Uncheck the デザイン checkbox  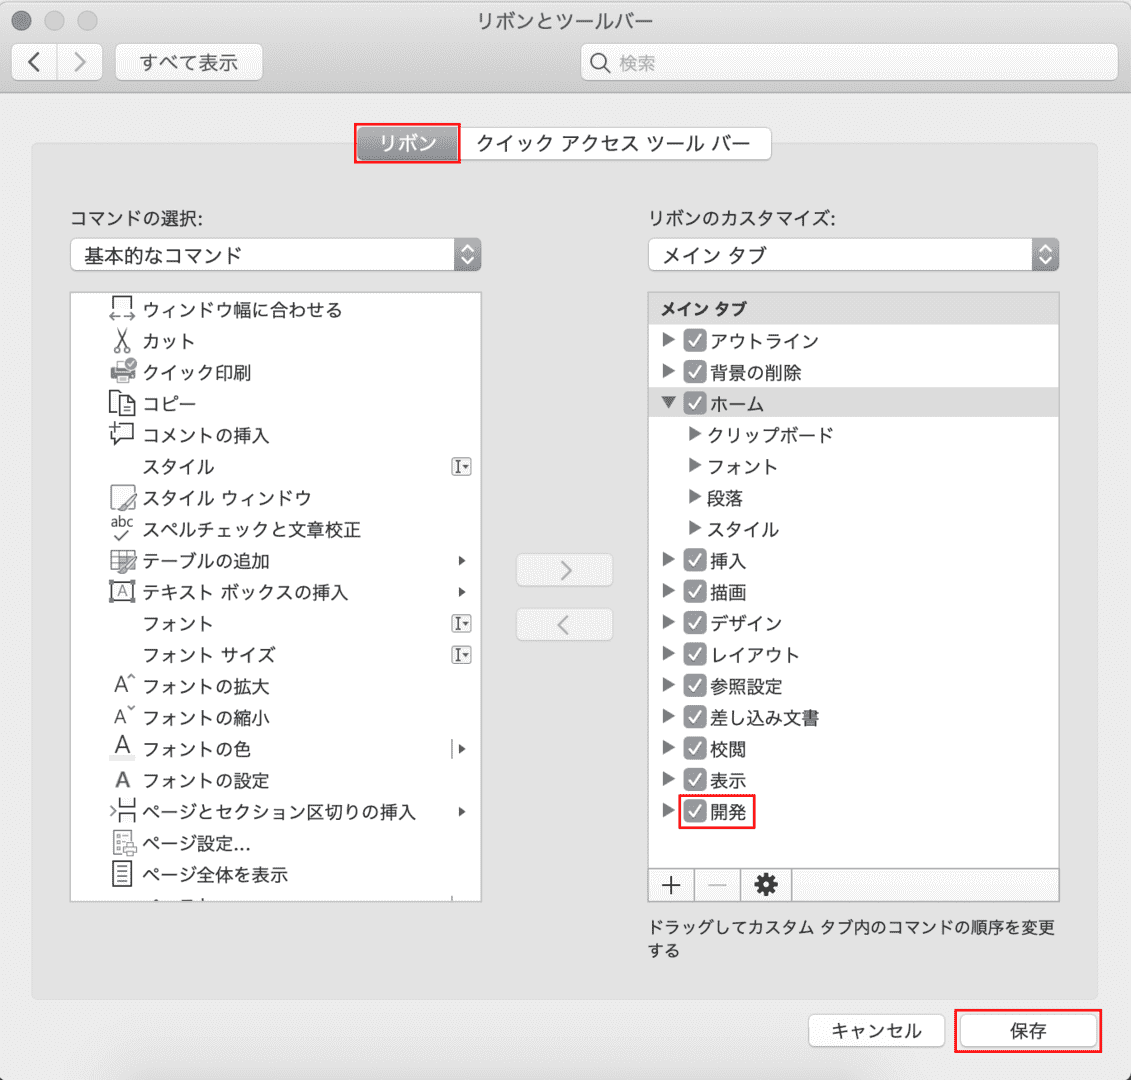tap(695, 623)
